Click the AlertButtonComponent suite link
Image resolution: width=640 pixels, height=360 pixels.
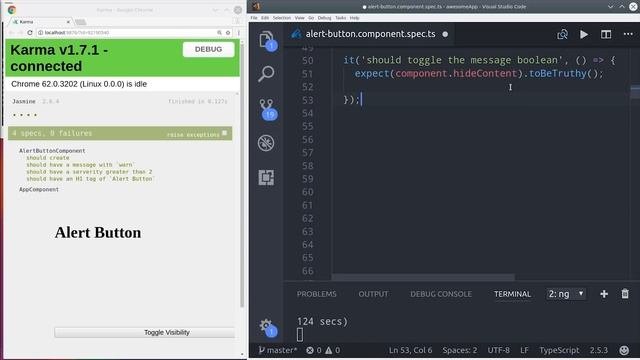pyautogui.click(x=52, y=151)
